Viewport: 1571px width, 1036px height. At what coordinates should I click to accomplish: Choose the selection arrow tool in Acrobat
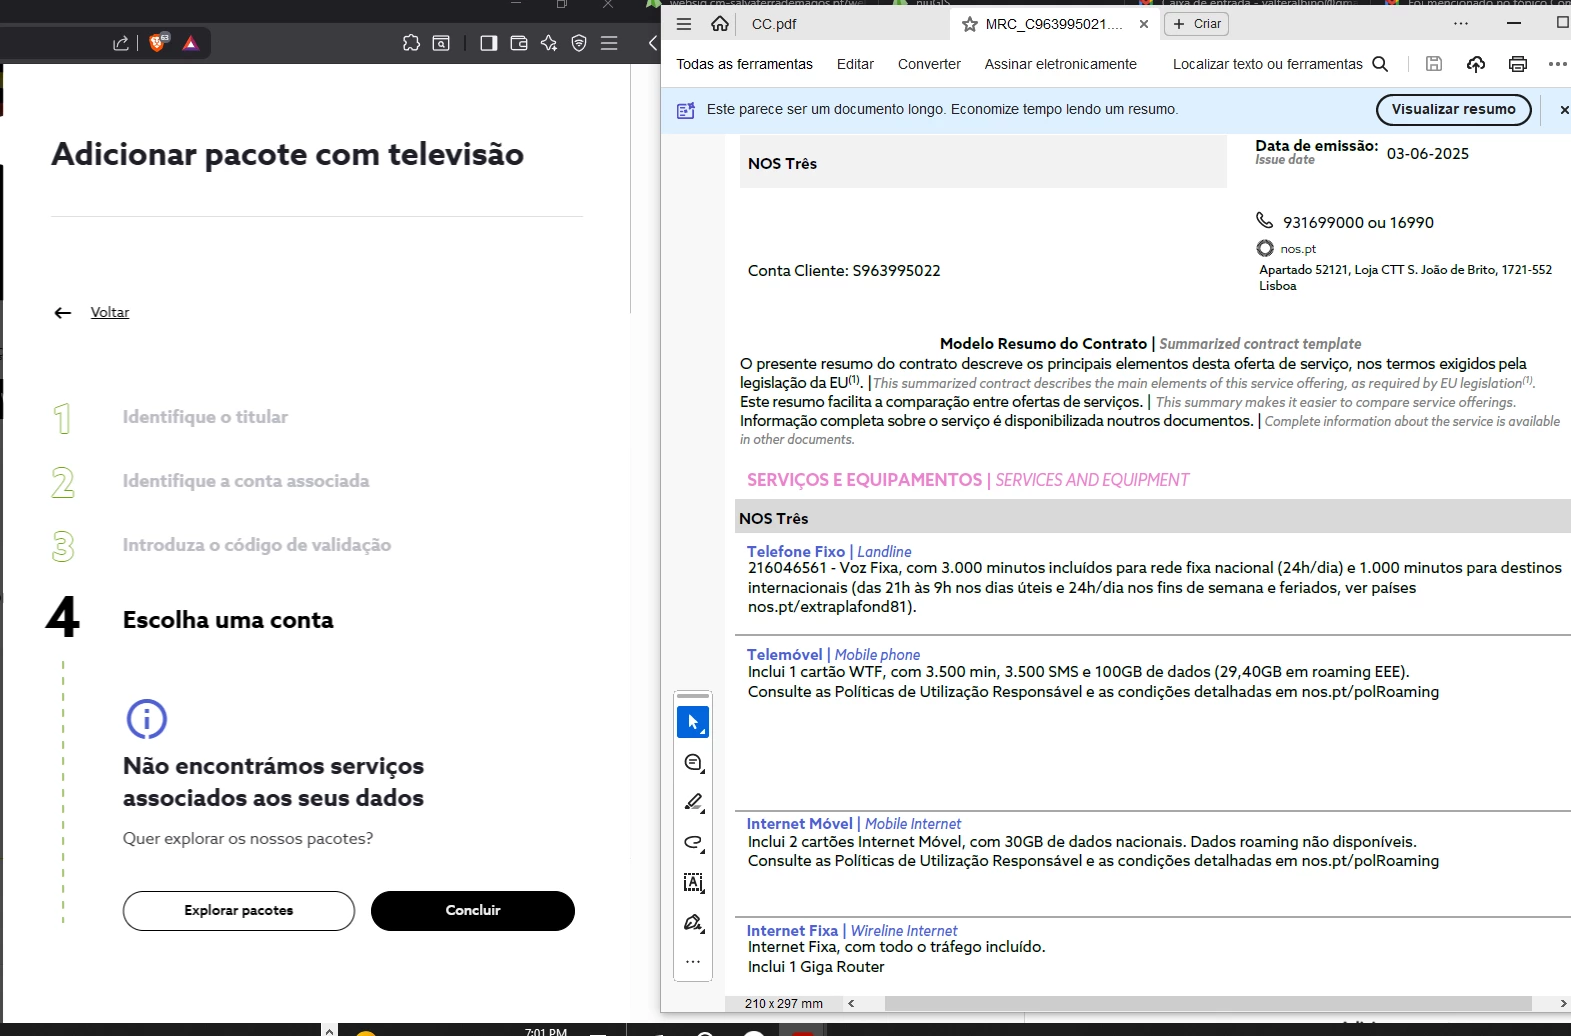coord(693,722)
